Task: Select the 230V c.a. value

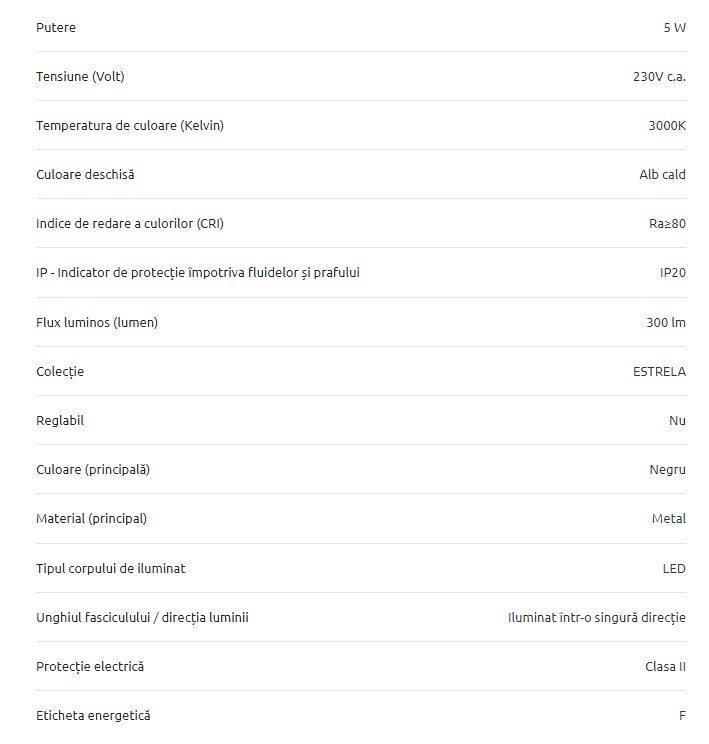Action: point(659,76)
